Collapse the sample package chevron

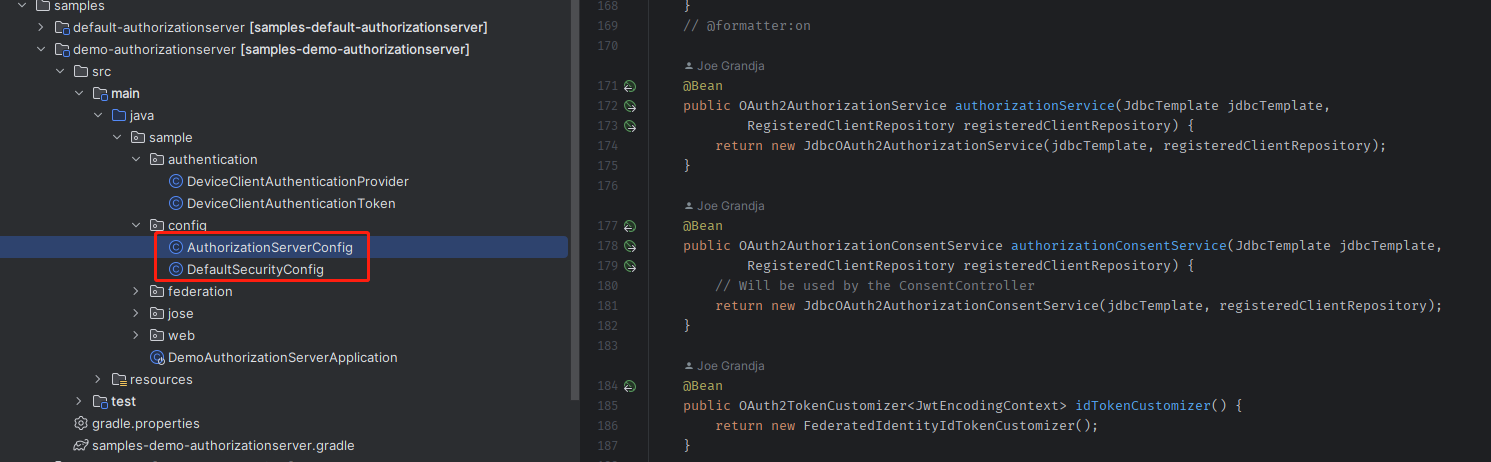[117, 137]
